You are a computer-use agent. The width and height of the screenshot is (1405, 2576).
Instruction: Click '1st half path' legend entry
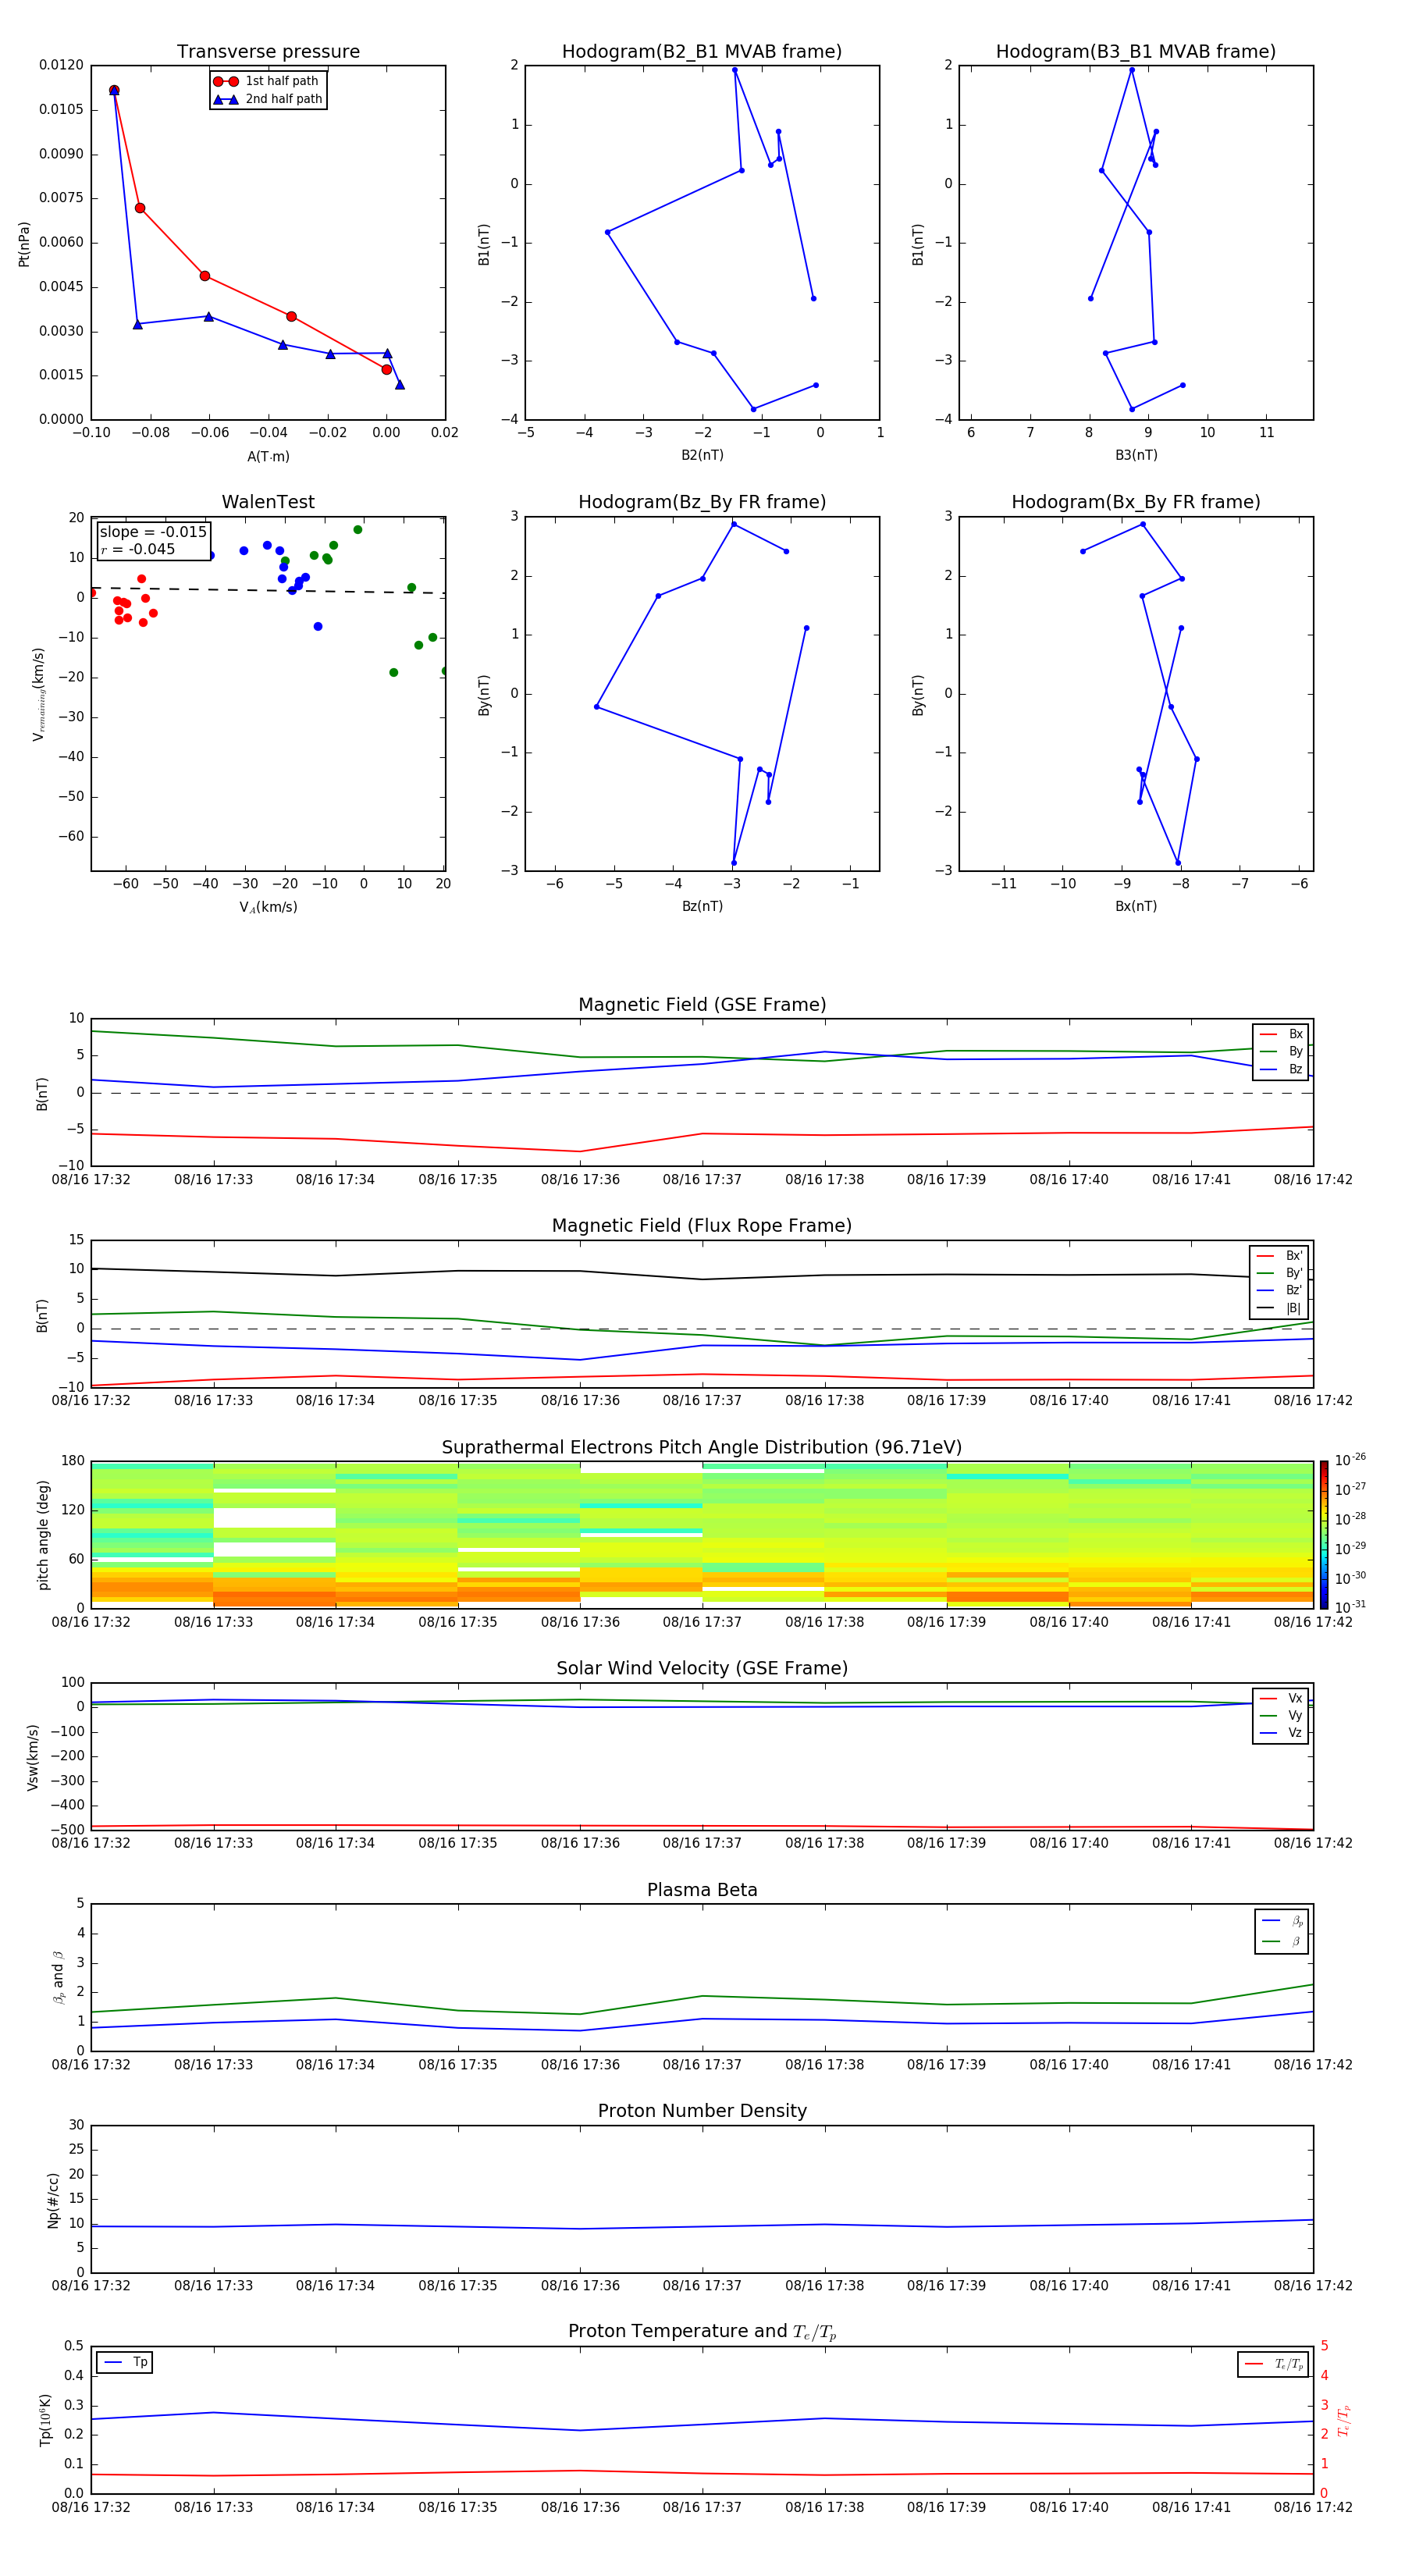pyautogui.click(x=267, y=81)
